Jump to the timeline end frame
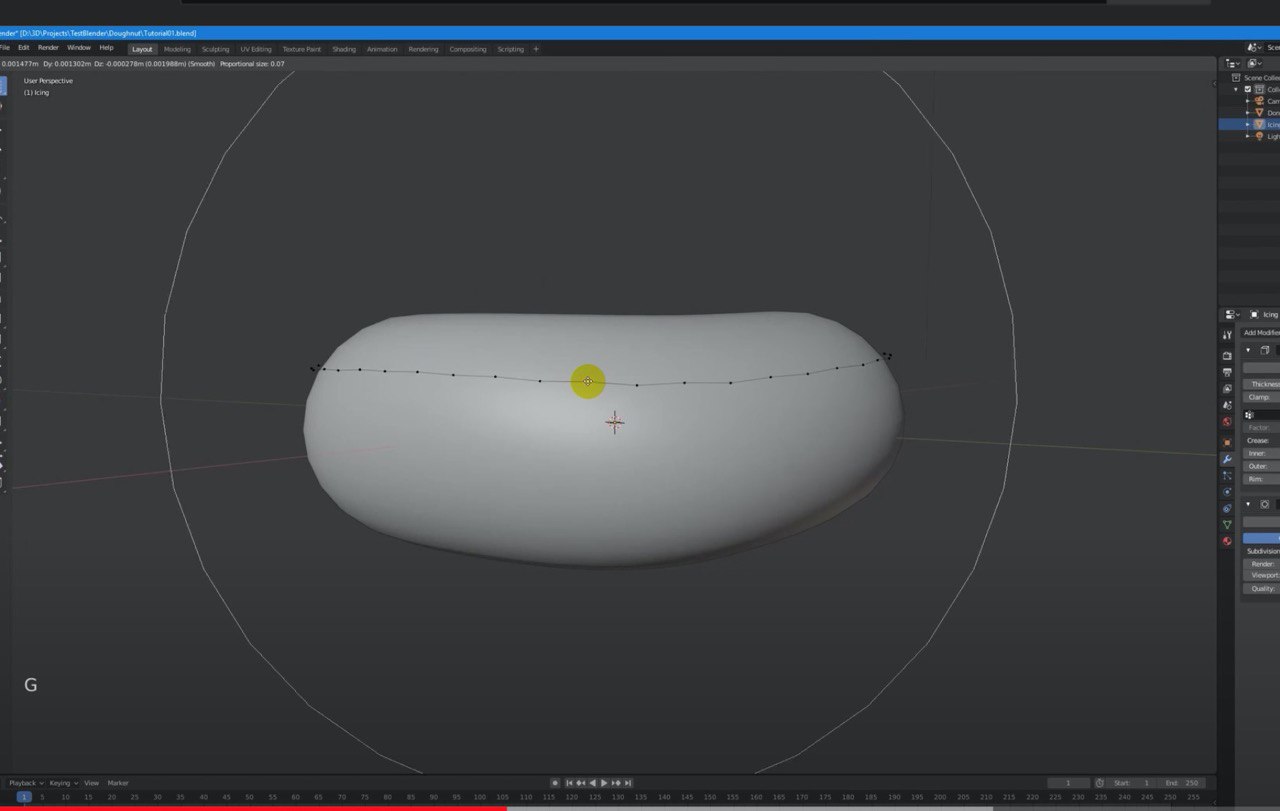Image resolution: width=1280 pixels, height=811 pixels. click(628, 782)
